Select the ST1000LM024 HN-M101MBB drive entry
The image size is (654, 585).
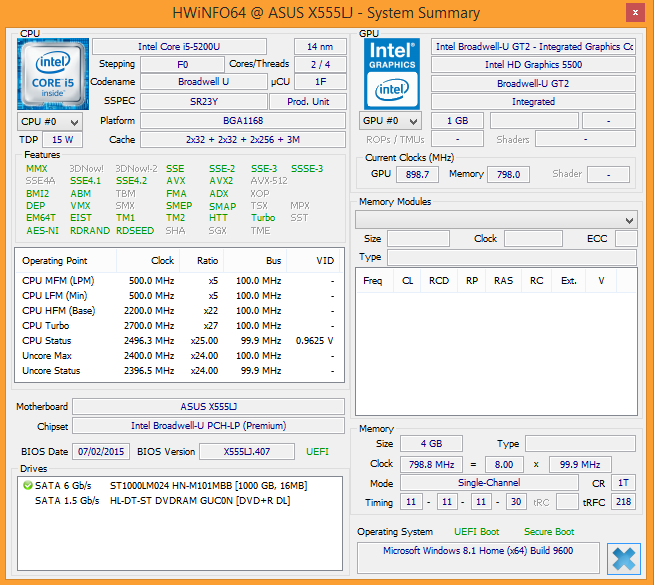coord(179,486)
